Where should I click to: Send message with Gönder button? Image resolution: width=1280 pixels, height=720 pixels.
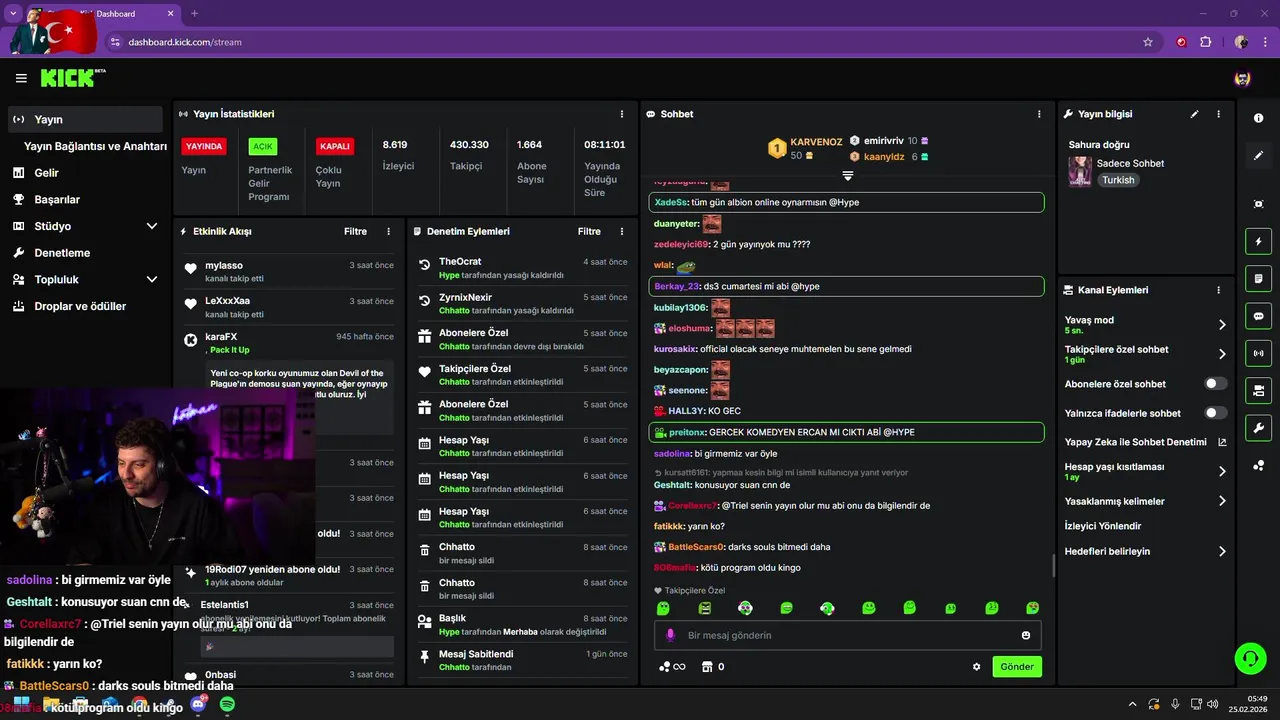(x=1017, y=667)
